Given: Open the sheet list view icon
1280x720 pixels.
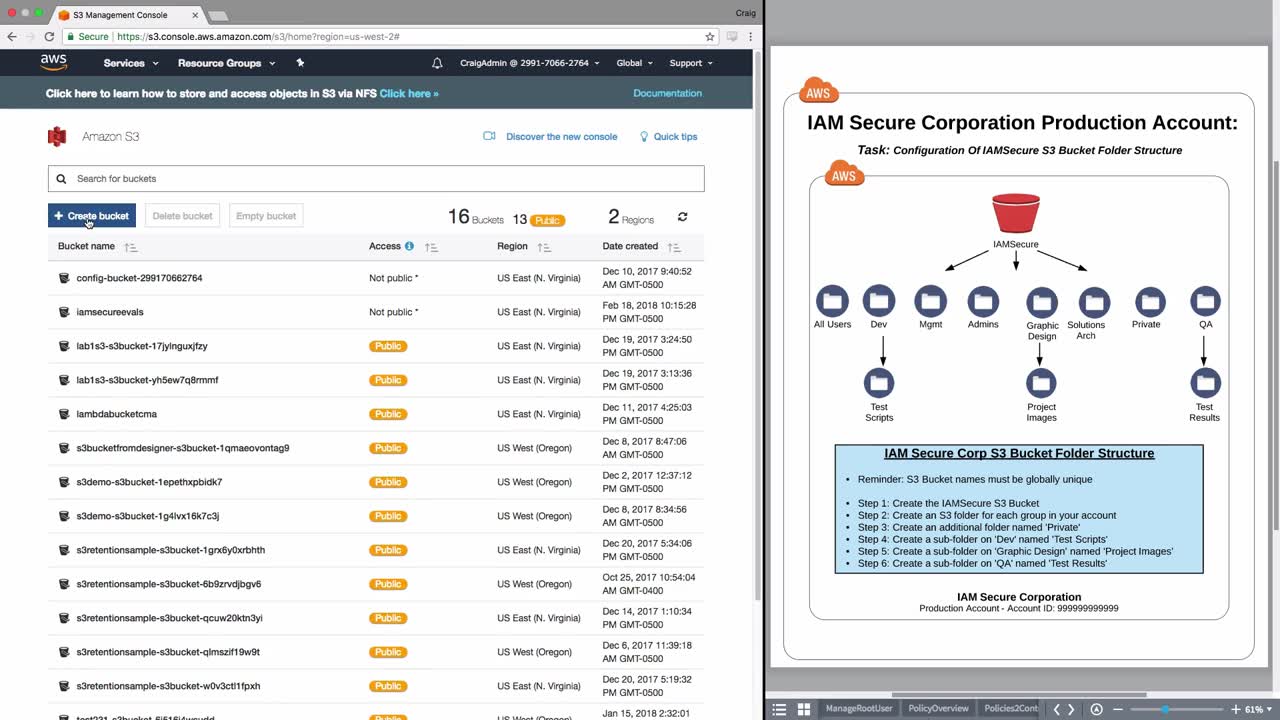Looking at the screenshot, I should (x=779, y=709).
